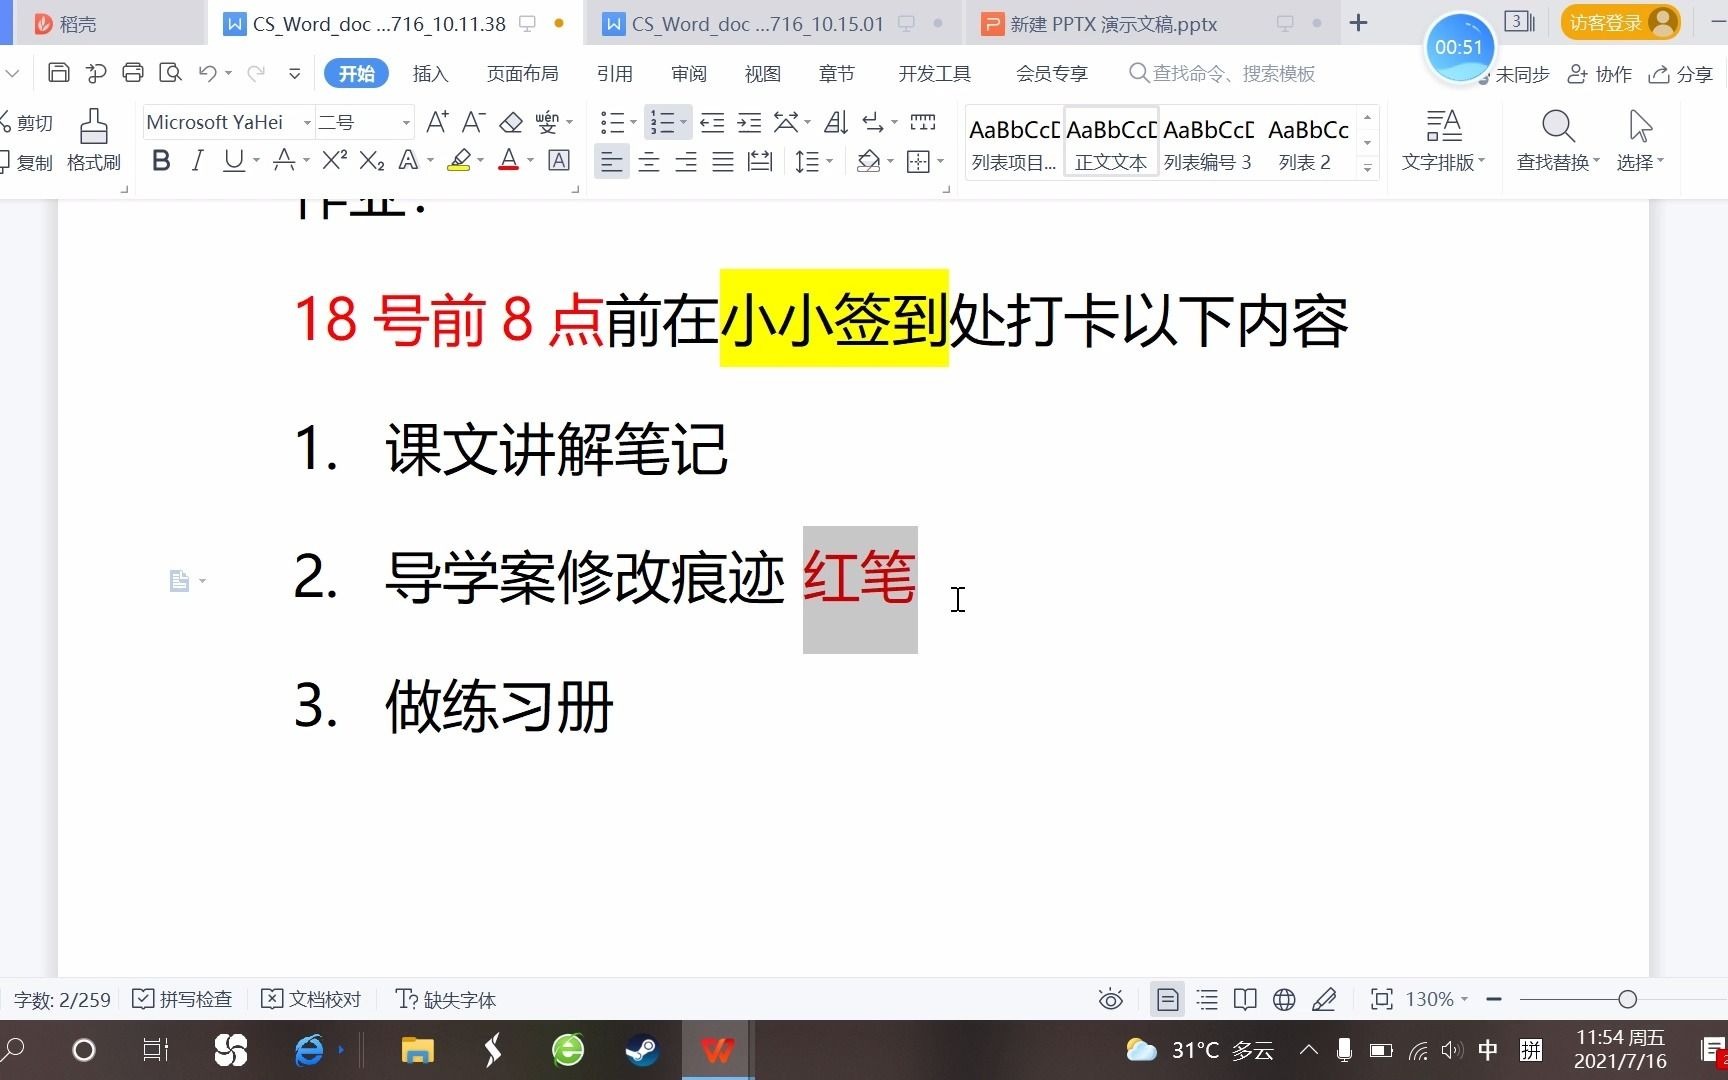
Task: Open File Explorer in the taskbar
Action: click(x=417, y=1050)
